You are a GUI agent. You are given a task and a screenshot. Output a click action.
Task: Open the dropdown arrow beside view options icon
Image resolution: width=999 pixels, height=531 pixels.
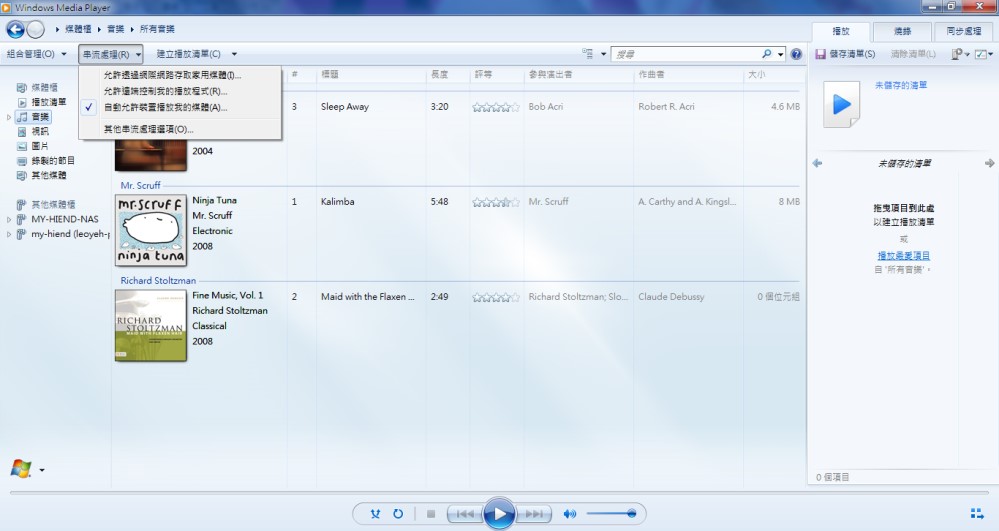coord(603,54)
